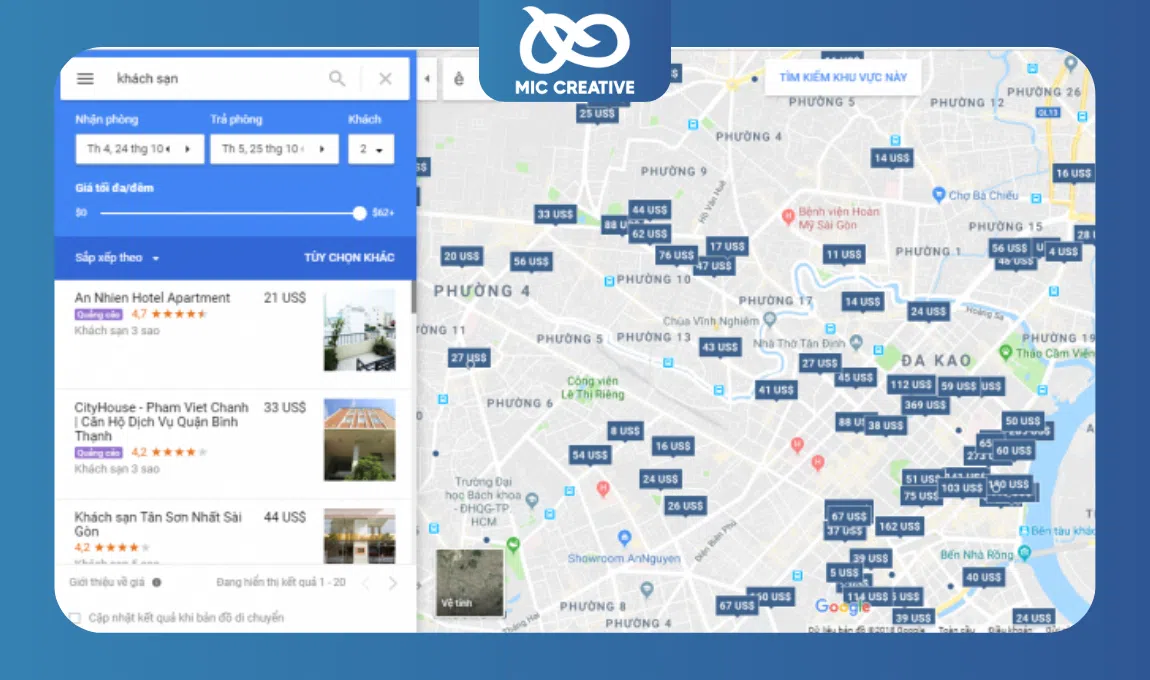Expand the Sắp xếp theo sort dropdown

pyautogui.click(x=117, y=257)
